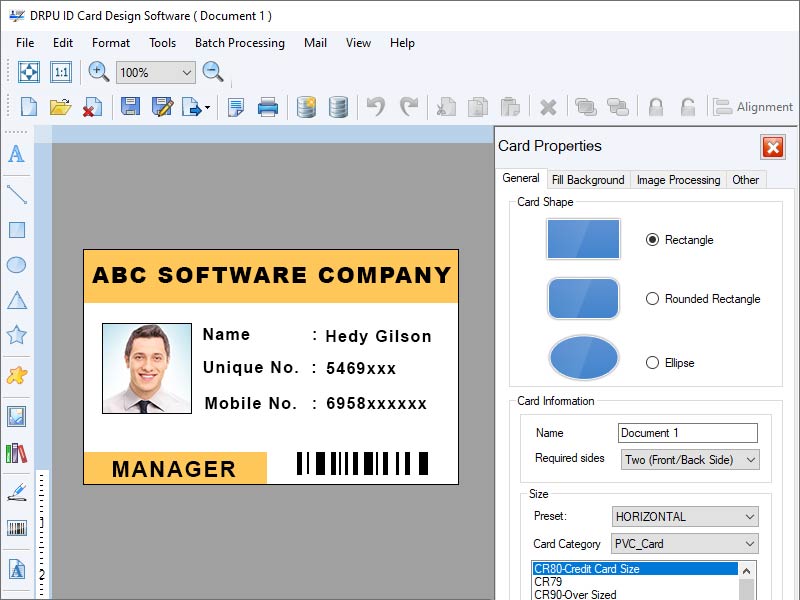The width and height of the screenshot is (800, 600).
Task: Open the Preset dropdown showing HORIZONTAL
Action: click(x=684, y=516)
